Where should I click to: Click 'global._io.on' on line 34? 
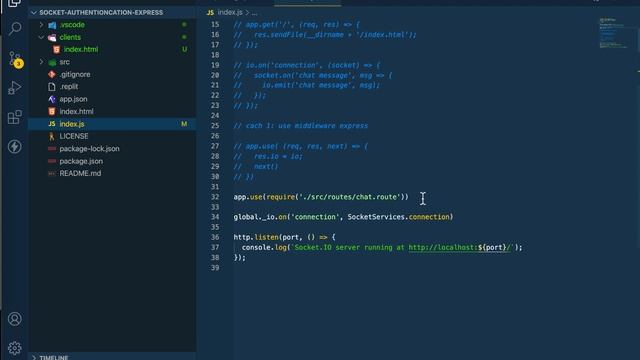click(x=260, y=217)
